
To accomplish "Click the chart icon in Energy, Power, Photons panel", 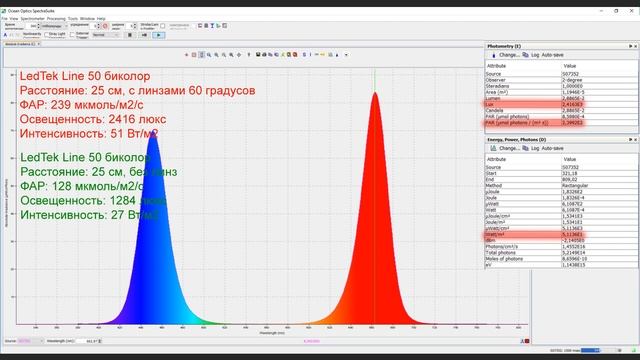I will point(493,148).
